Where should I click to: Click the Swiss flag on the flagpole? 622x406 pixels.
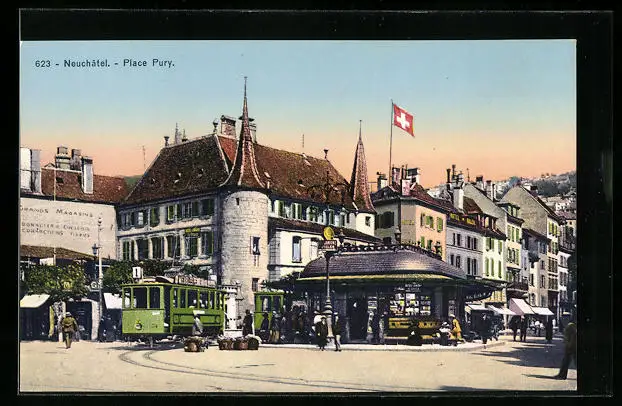click(403, 120)
